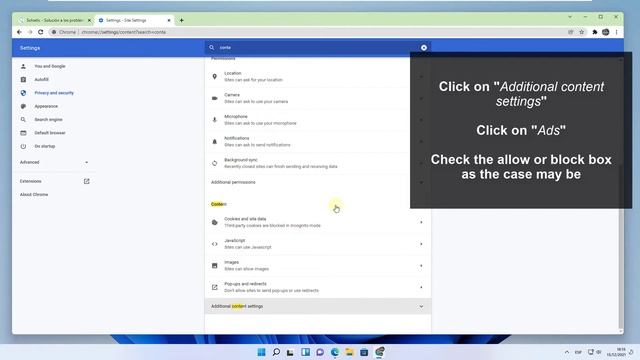Open the Chrome three-dot menu
This screenshot has height=360, width=640.
[x=616, y=32]
